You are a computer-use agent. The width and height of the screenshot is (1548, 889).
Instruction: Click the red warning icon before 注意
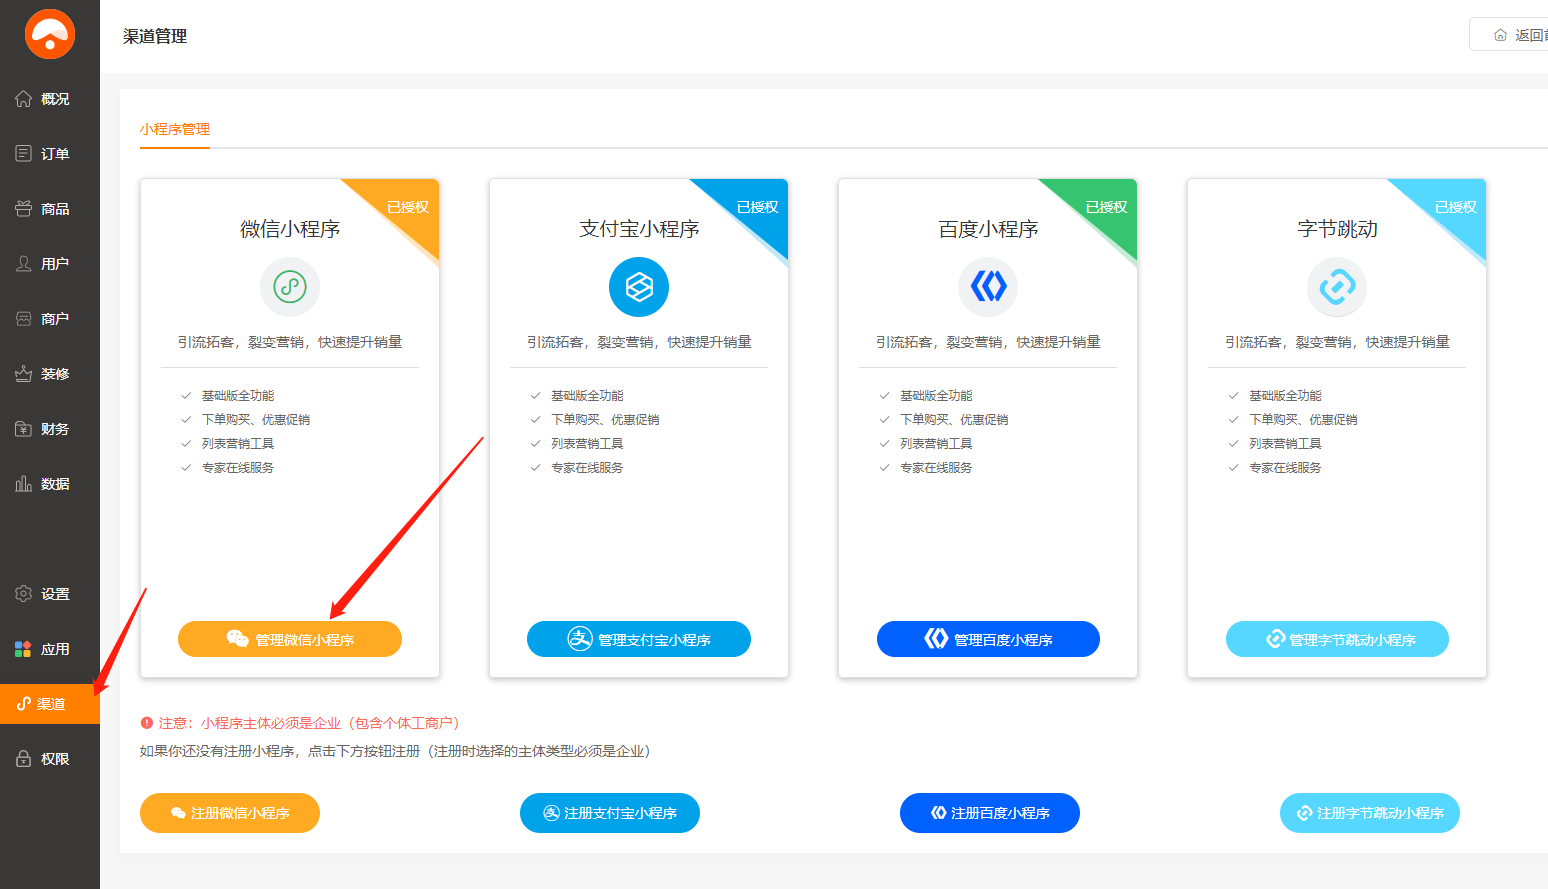click(x=147, y=723)
